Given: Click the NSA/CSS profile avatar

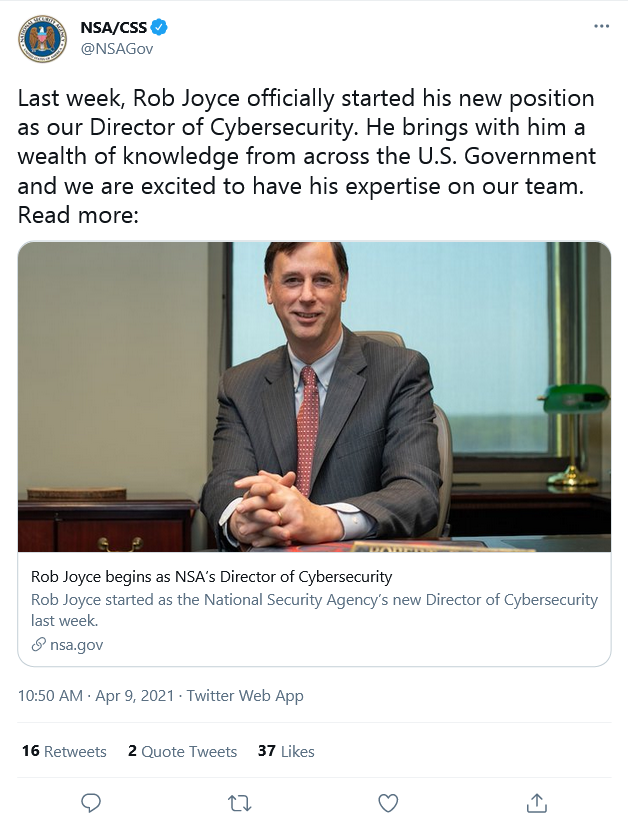Looking at the screenshot, I should click(42, 39).
